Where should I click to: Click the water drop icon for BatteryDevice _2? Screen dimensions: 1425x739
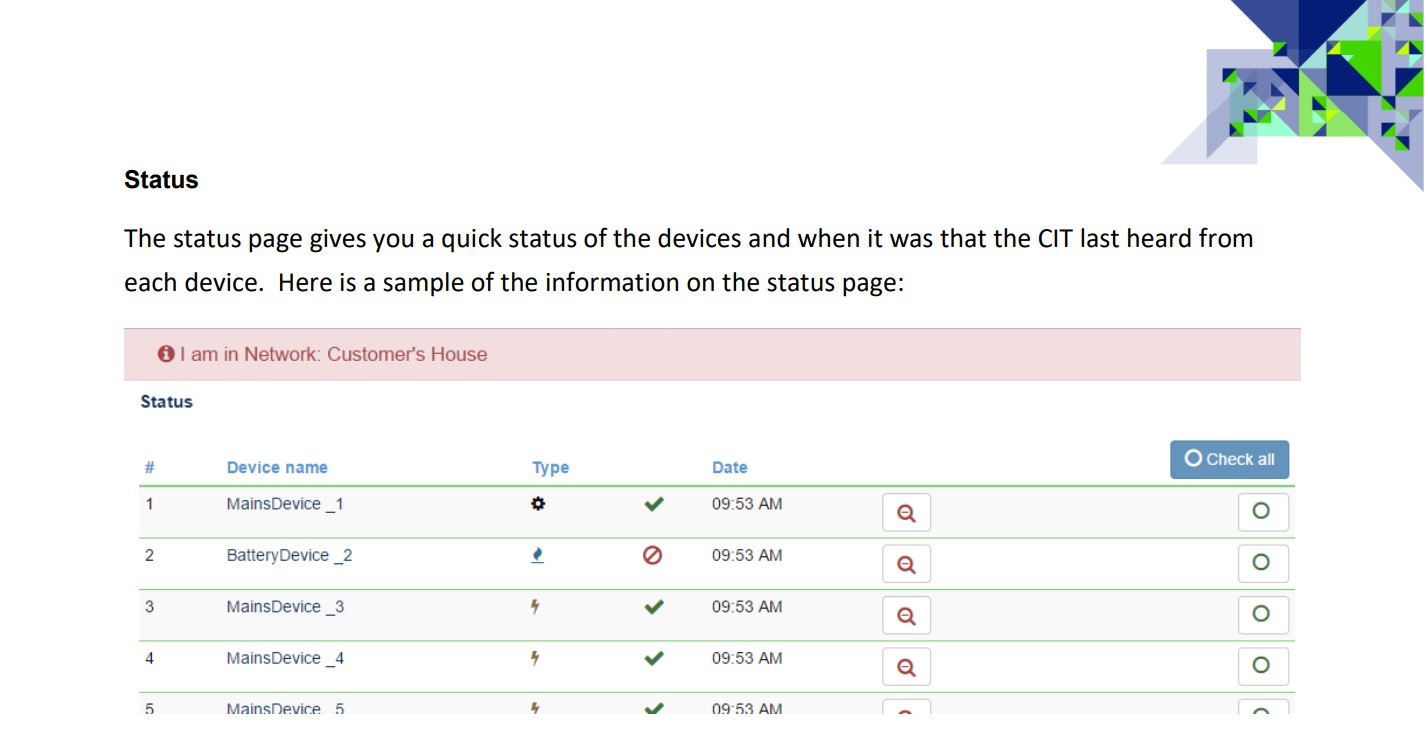[537, 555]
